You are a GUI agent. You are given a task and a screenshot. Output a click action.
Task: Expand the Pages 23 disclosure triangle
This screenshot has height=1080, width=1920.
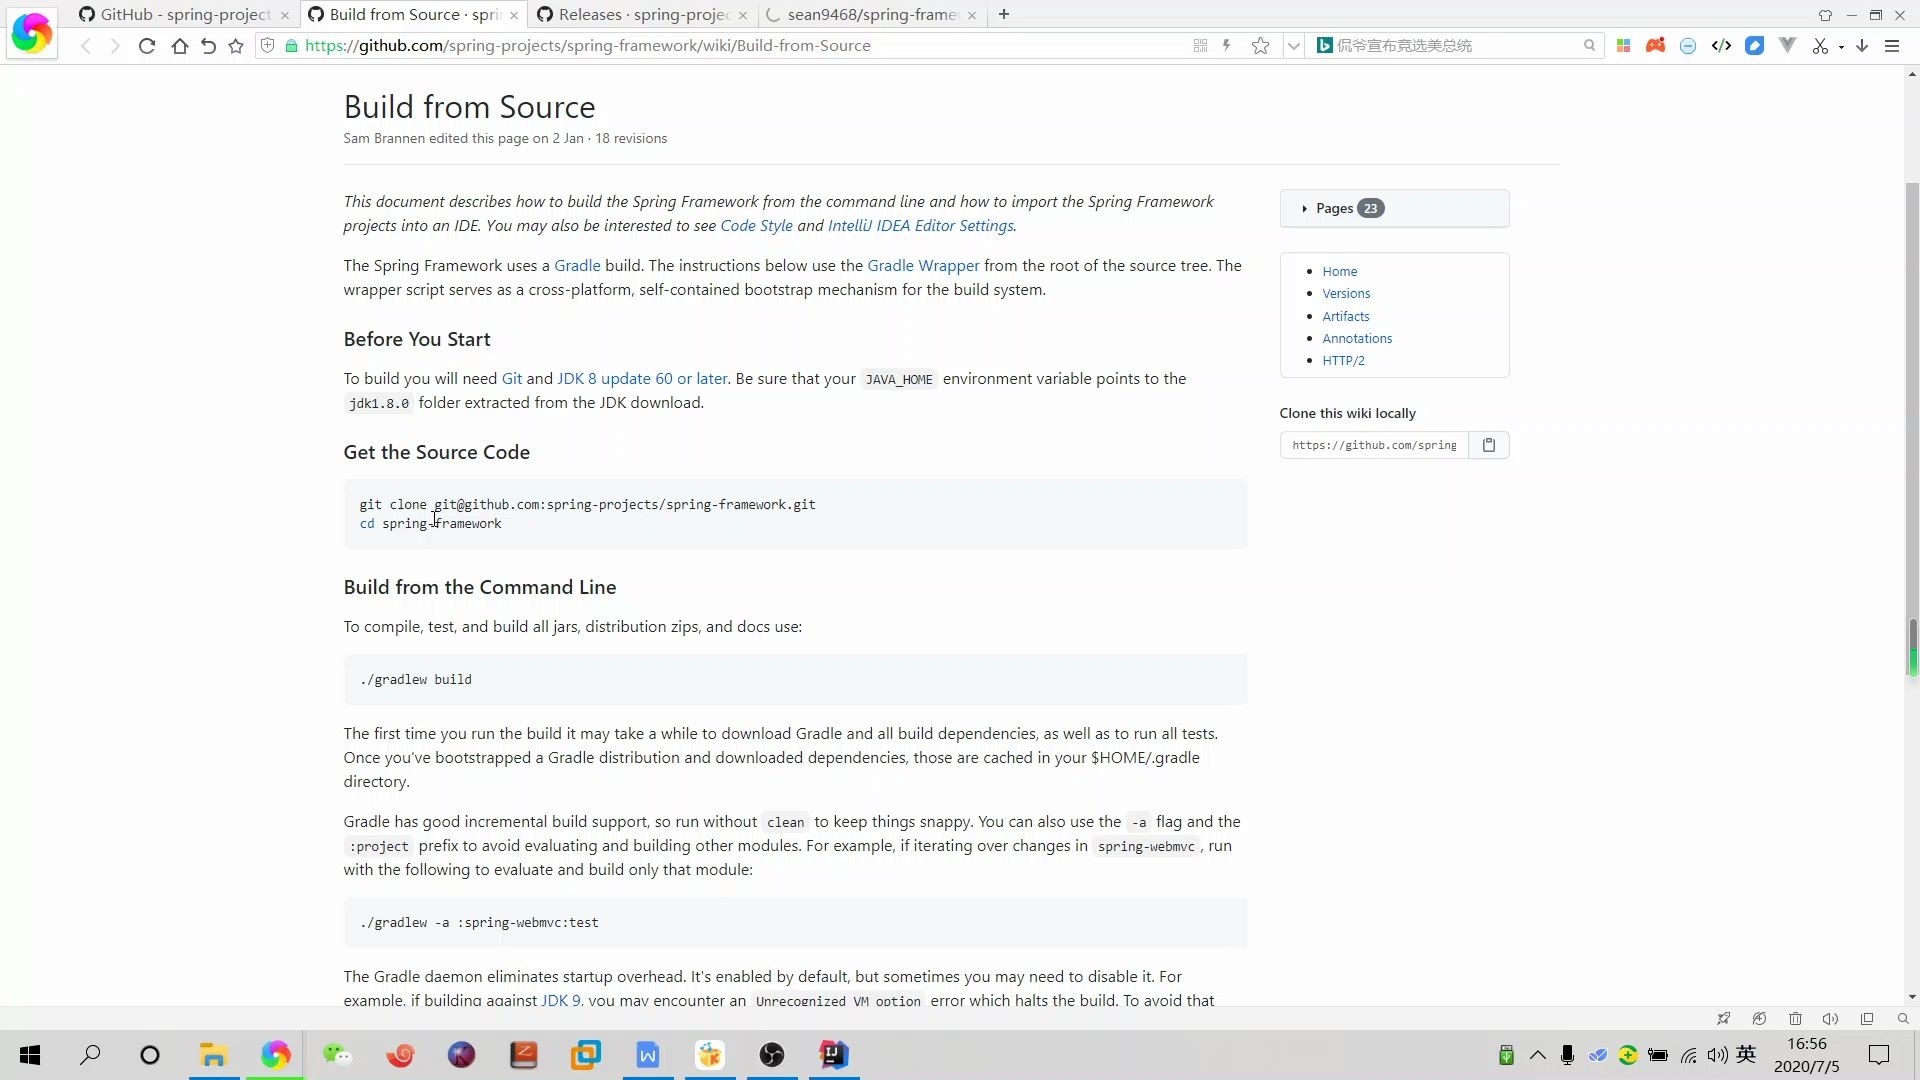click(x=1305, y=209)
